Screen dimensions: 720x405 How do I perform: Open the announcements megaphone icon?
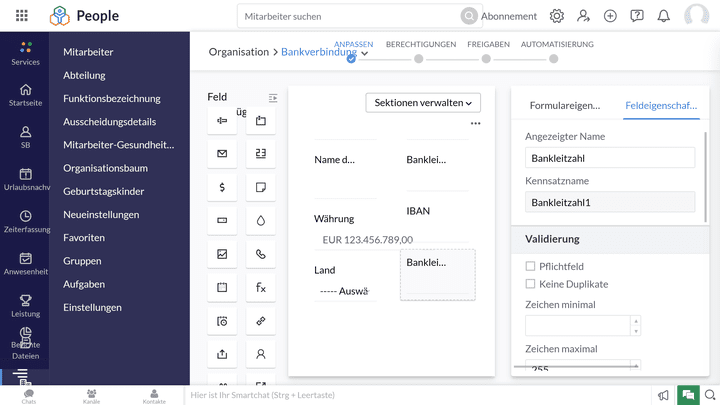tap(663, 395)
